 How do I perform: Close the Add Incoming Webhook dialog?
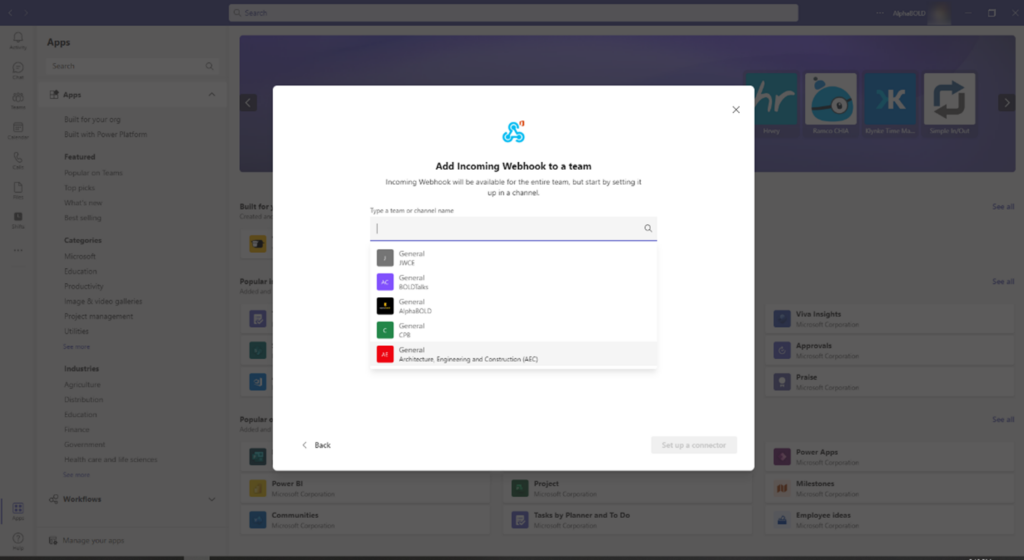pyautogui.click(x=736, y=109)
